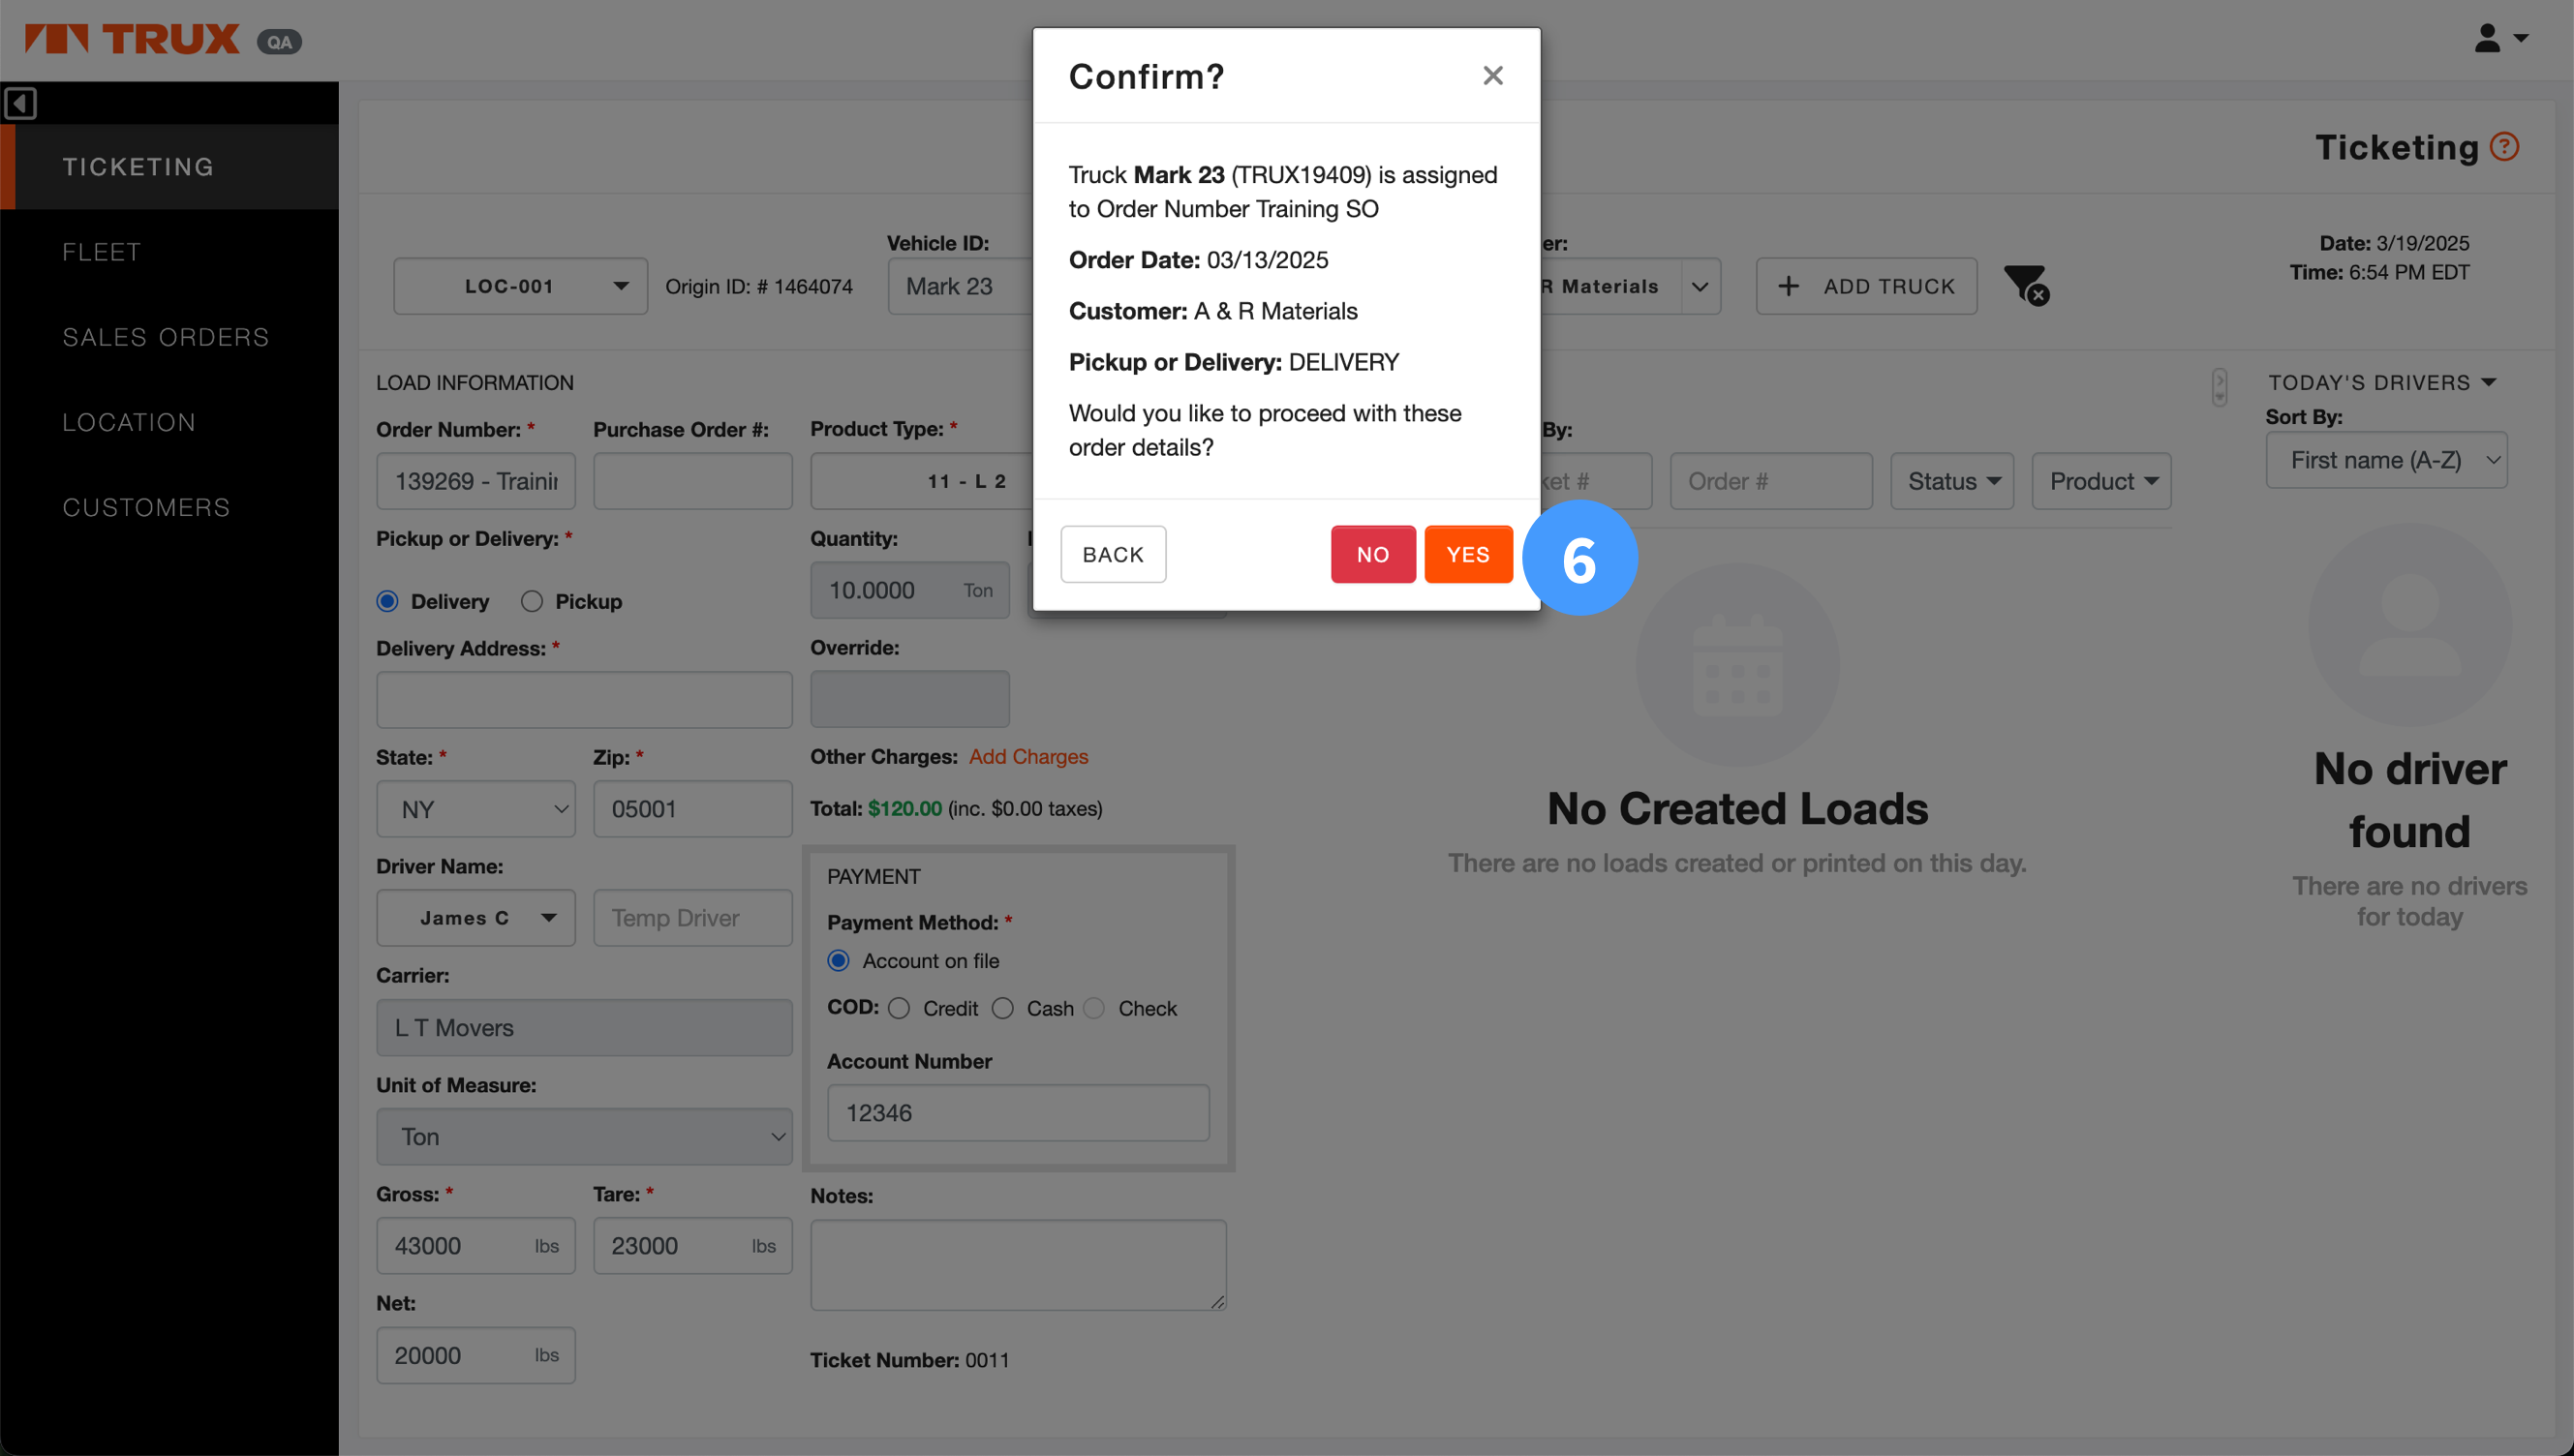Screen dimensions: 2574x1456
Task: Open the LOC-001 location dropdown
Action: point(520,287)
